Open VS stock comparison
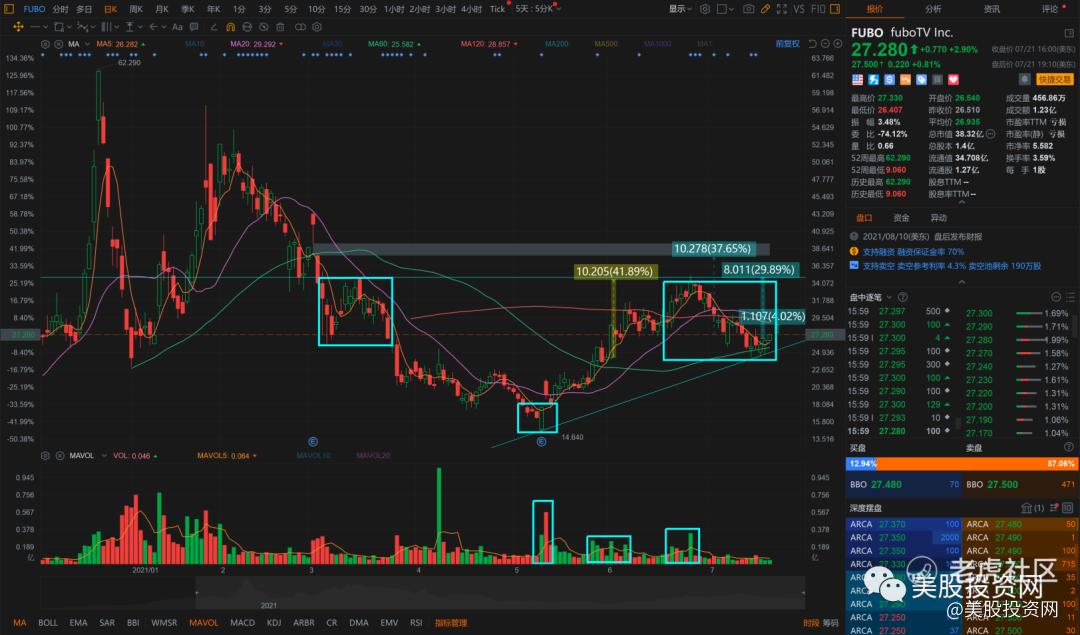This screenshot has height=635, width=1080. (x=799, y=9)
